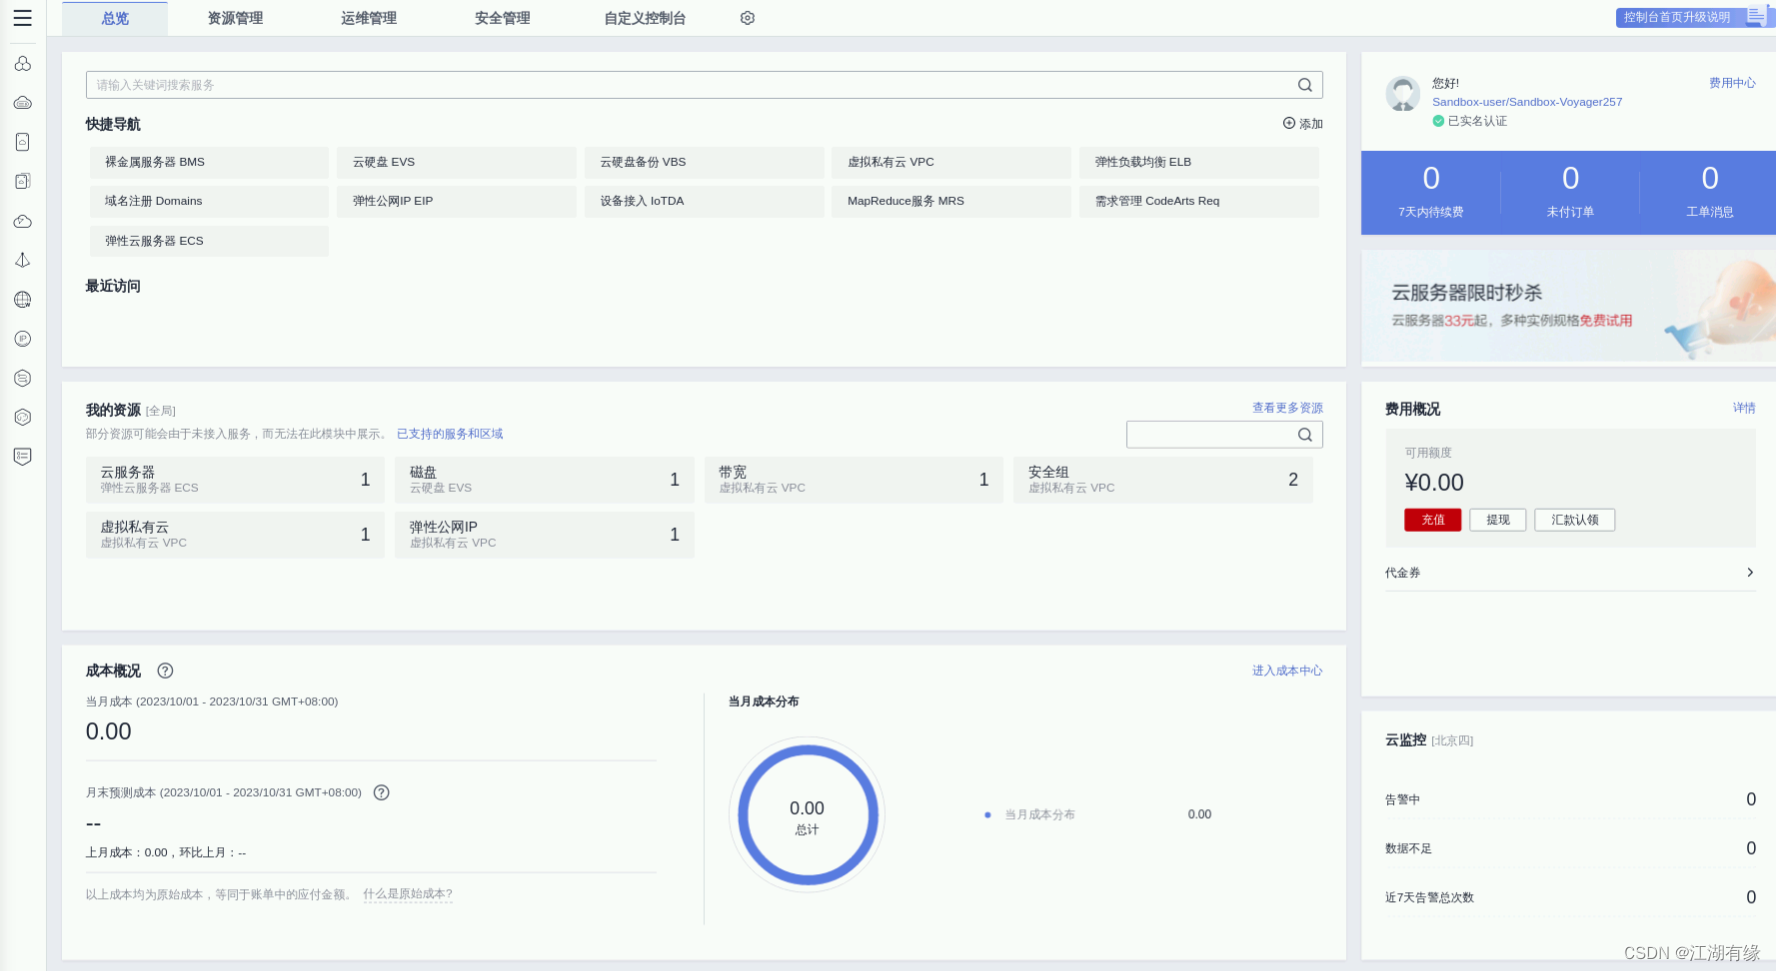The width and height of the screenshot is (1776, 971).
Task: Click the single disk EVS sidebar icon
Action: point(22,142)
